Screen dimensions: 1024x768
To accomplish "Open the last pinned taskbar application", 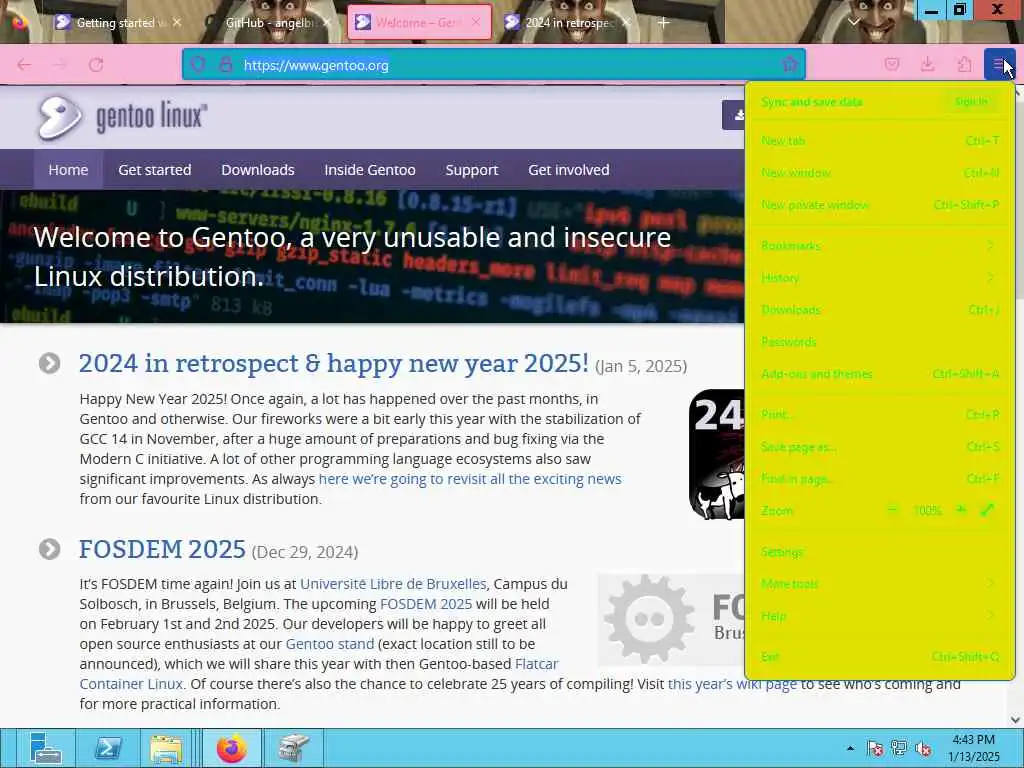I will (293, 748).
